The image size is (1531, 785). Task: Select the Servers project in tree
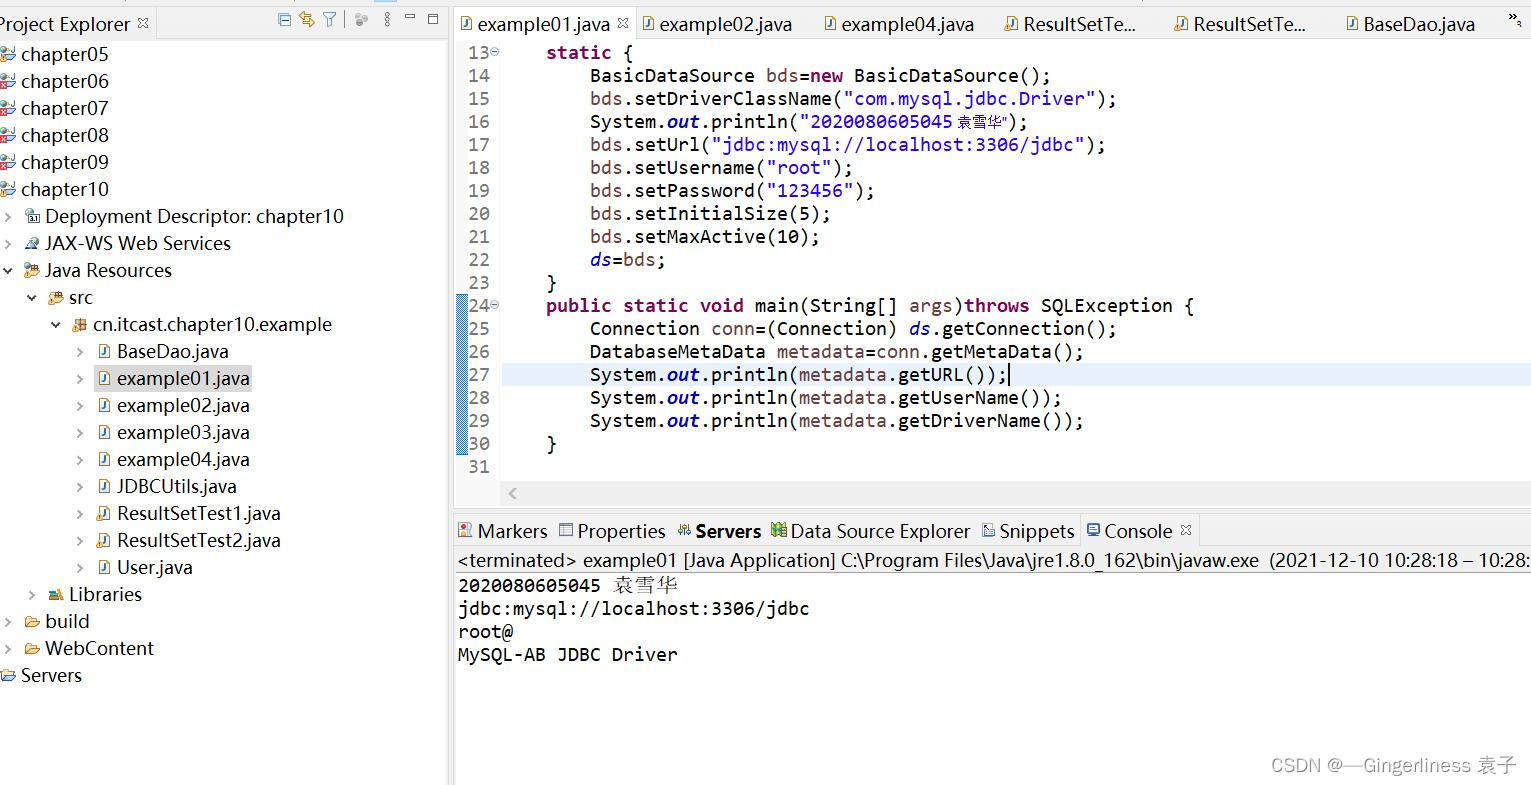[51, 675]
